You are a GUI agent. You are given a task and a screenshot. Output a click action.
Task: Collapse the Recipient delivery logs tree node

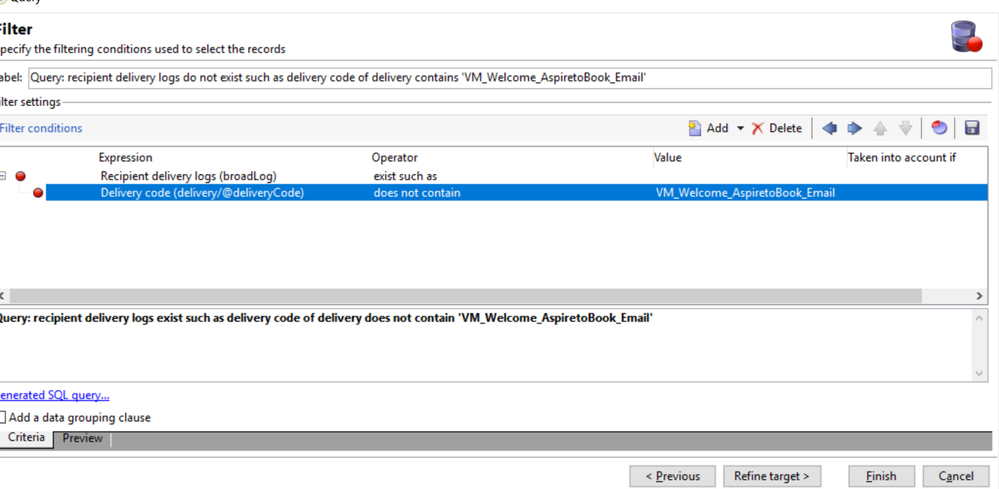tap(3, 176)
